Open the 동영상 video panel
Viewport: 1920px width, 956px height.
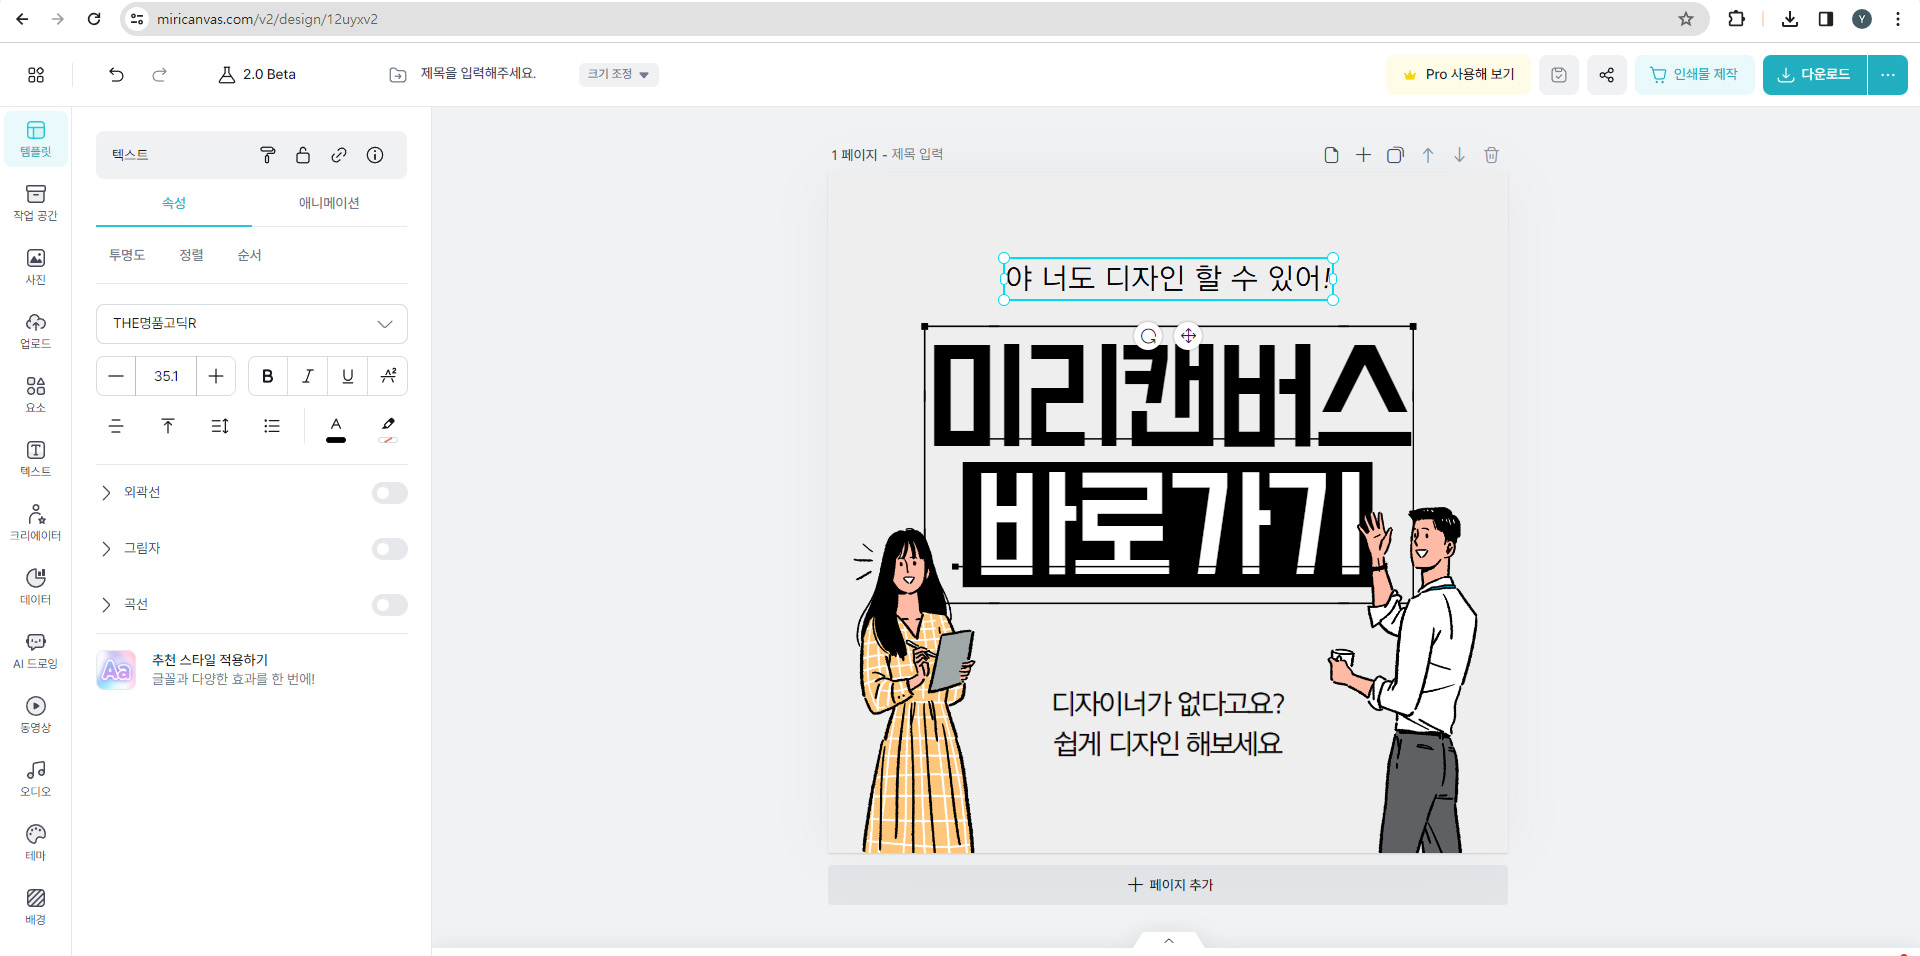36,715
